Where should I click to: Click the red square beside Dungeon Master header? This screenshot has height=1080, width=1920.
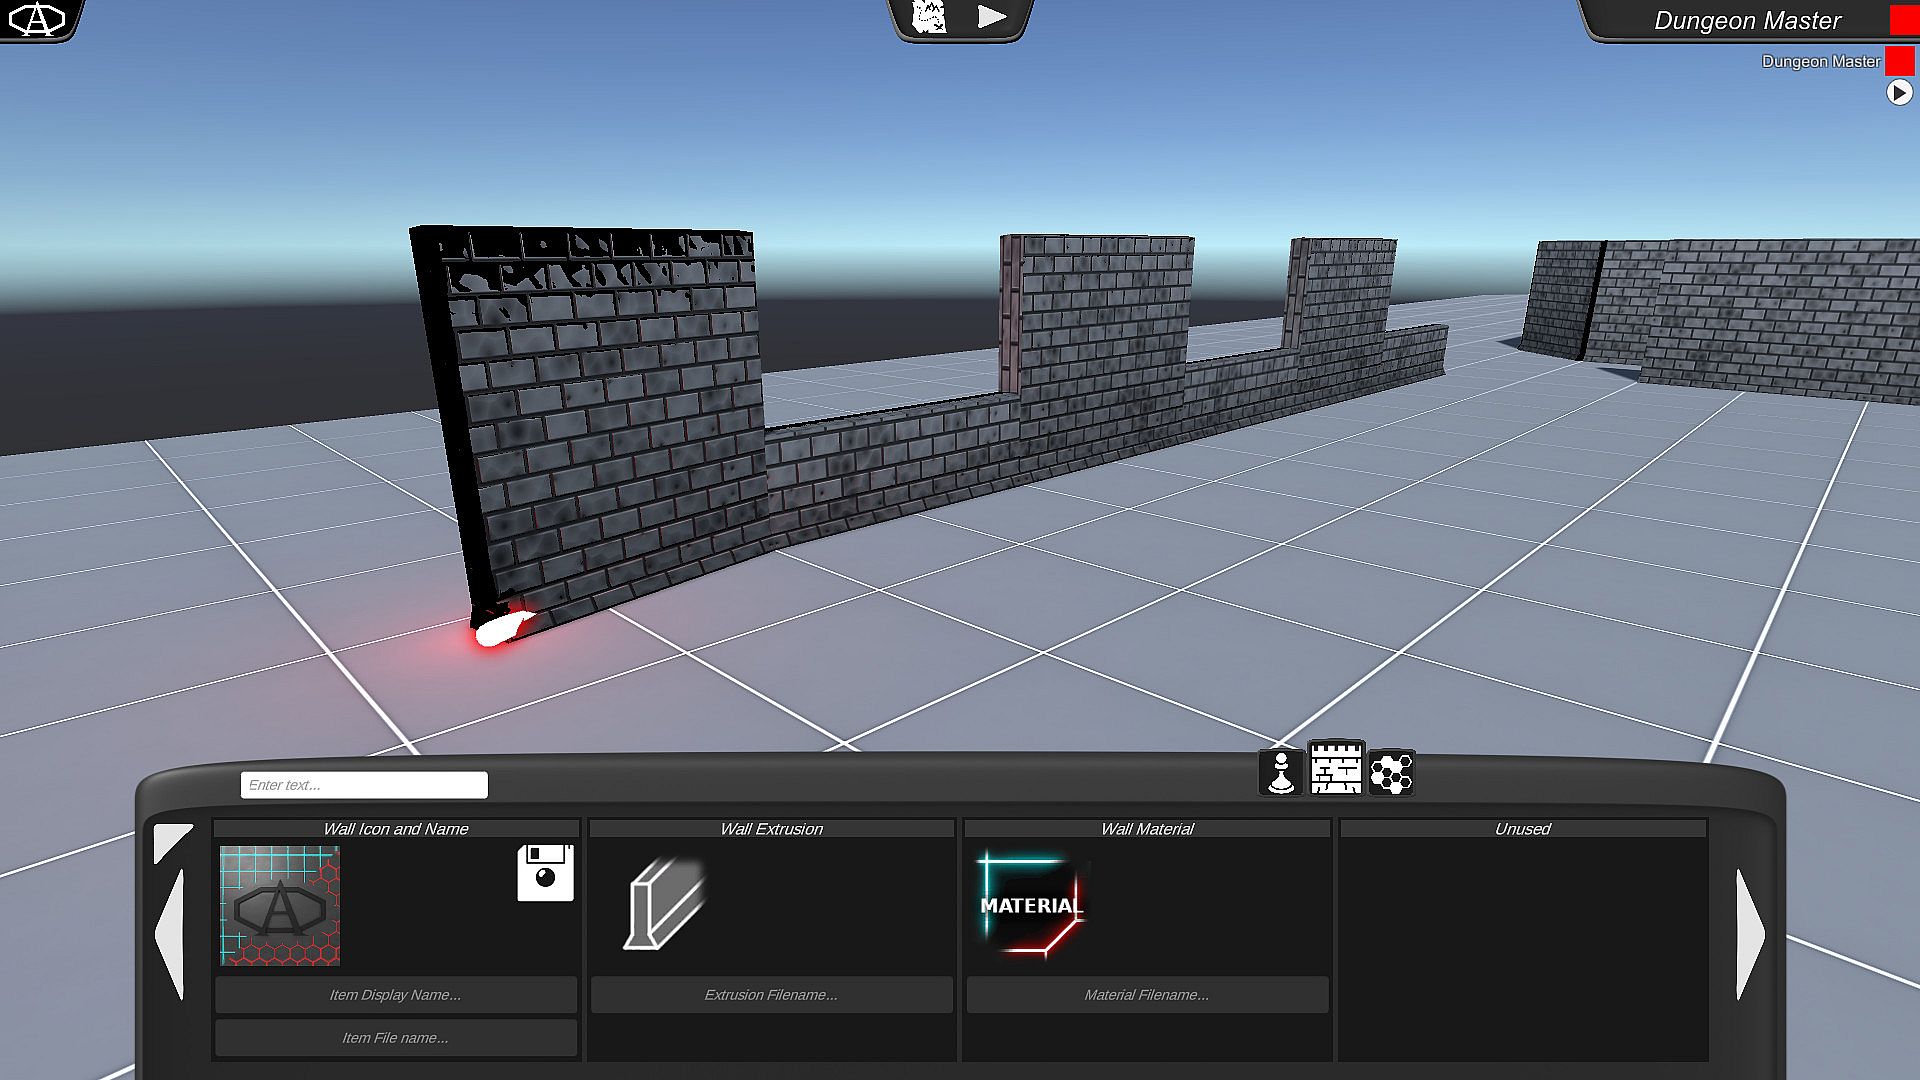(x=1903, y=19)
